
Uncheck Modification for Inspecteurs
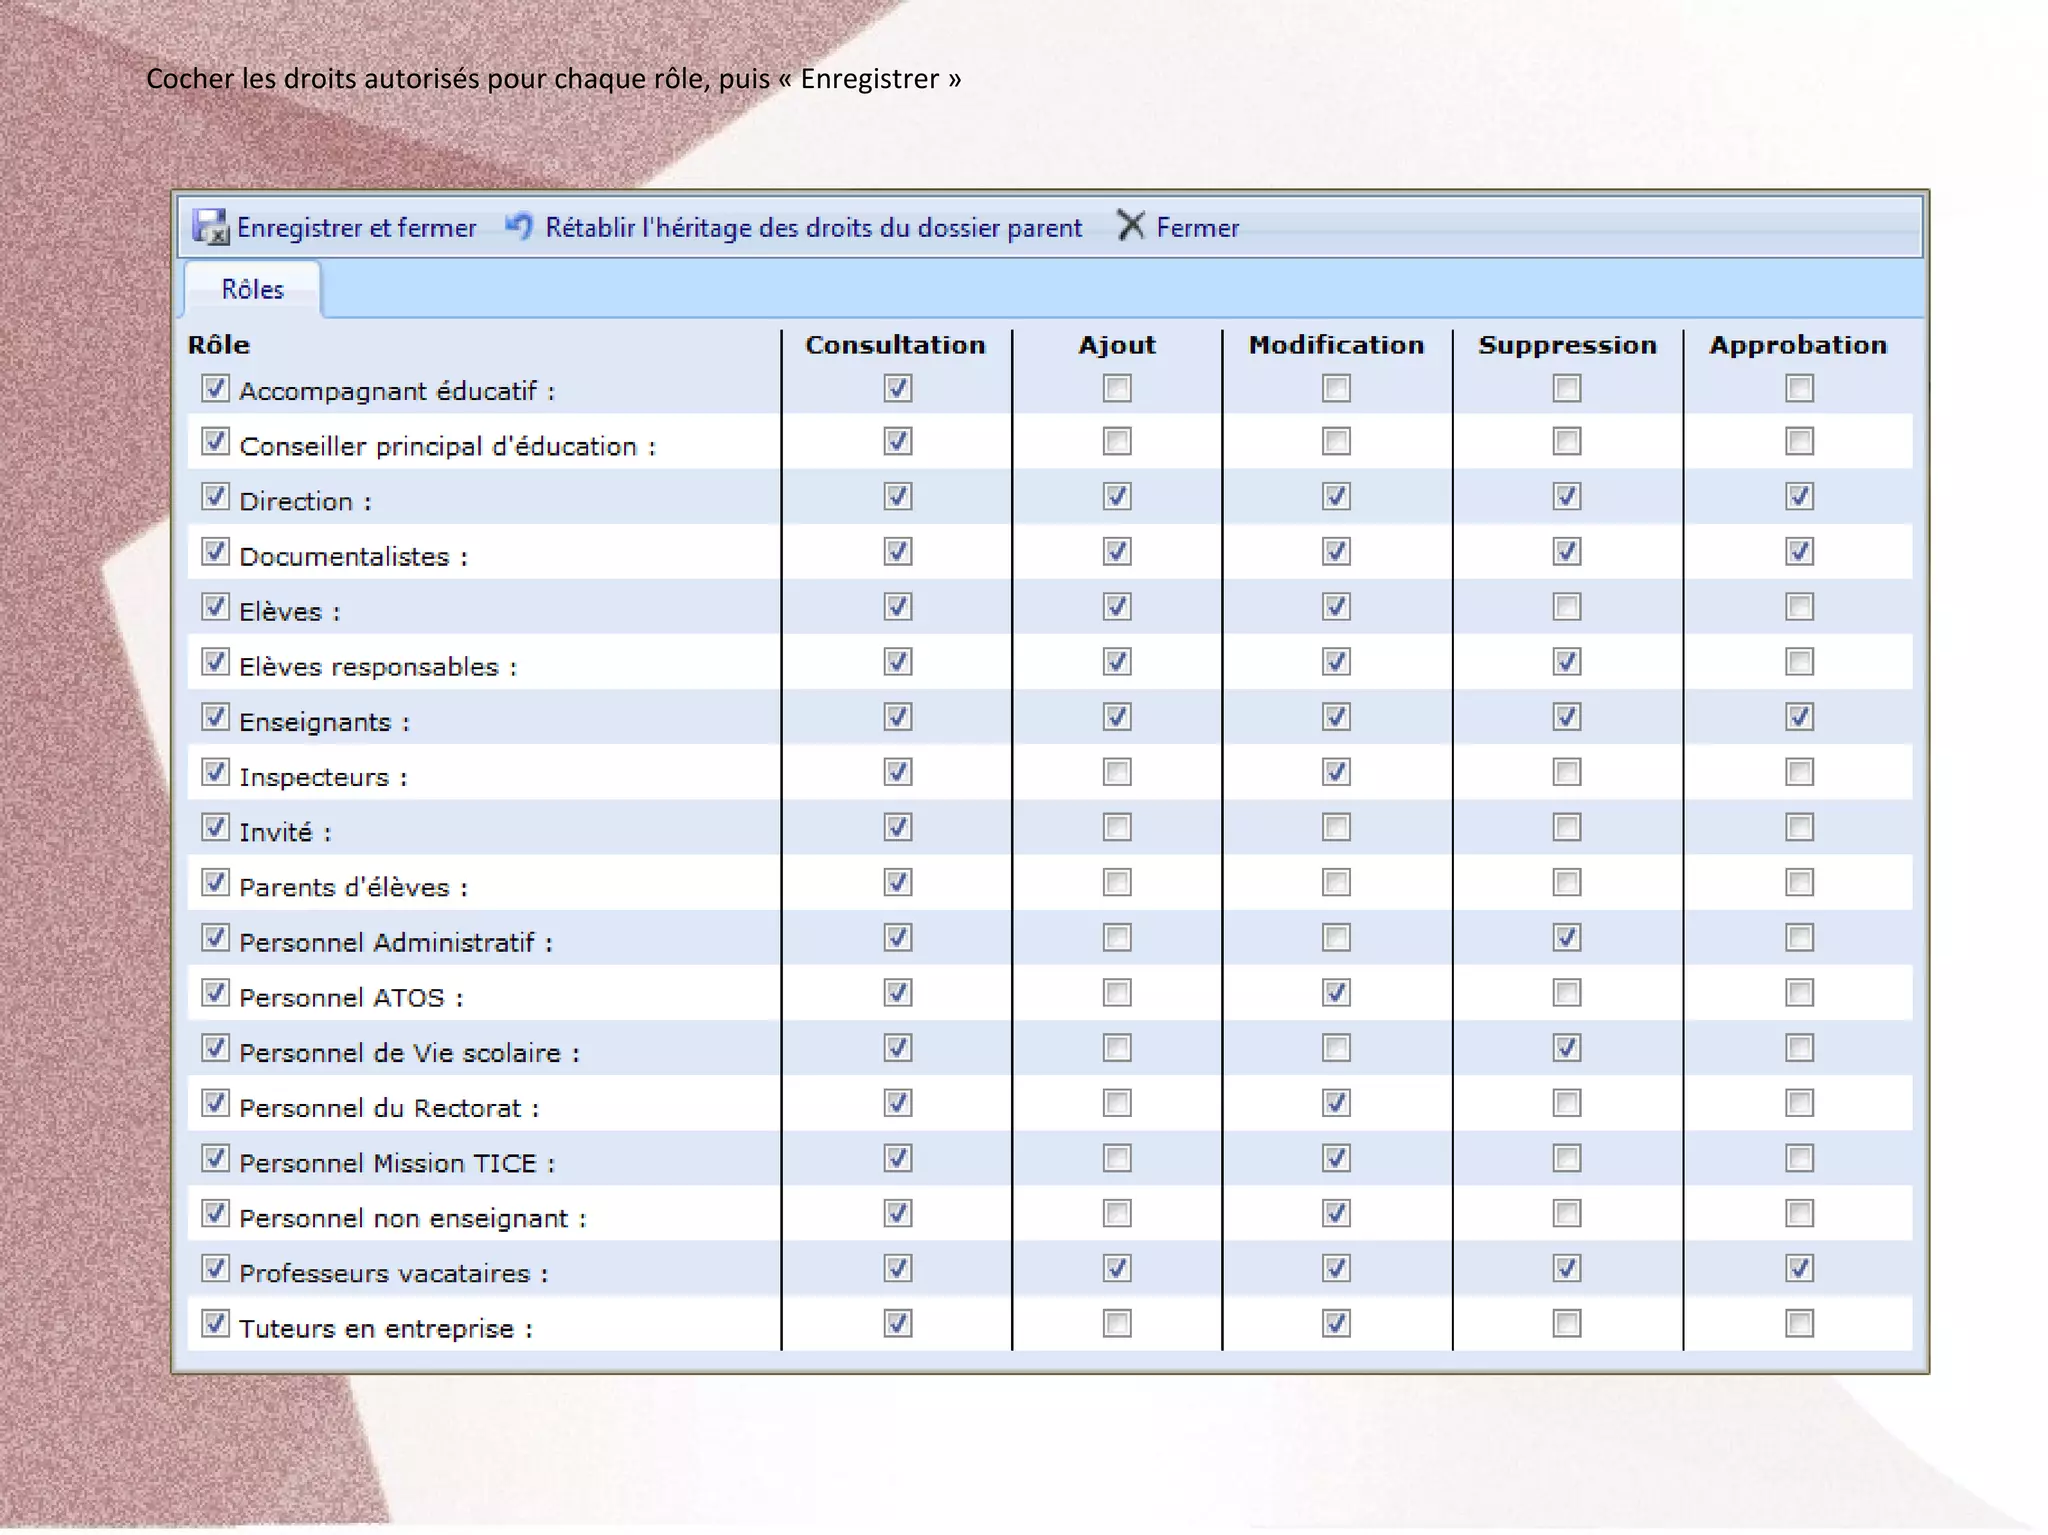1336,772
